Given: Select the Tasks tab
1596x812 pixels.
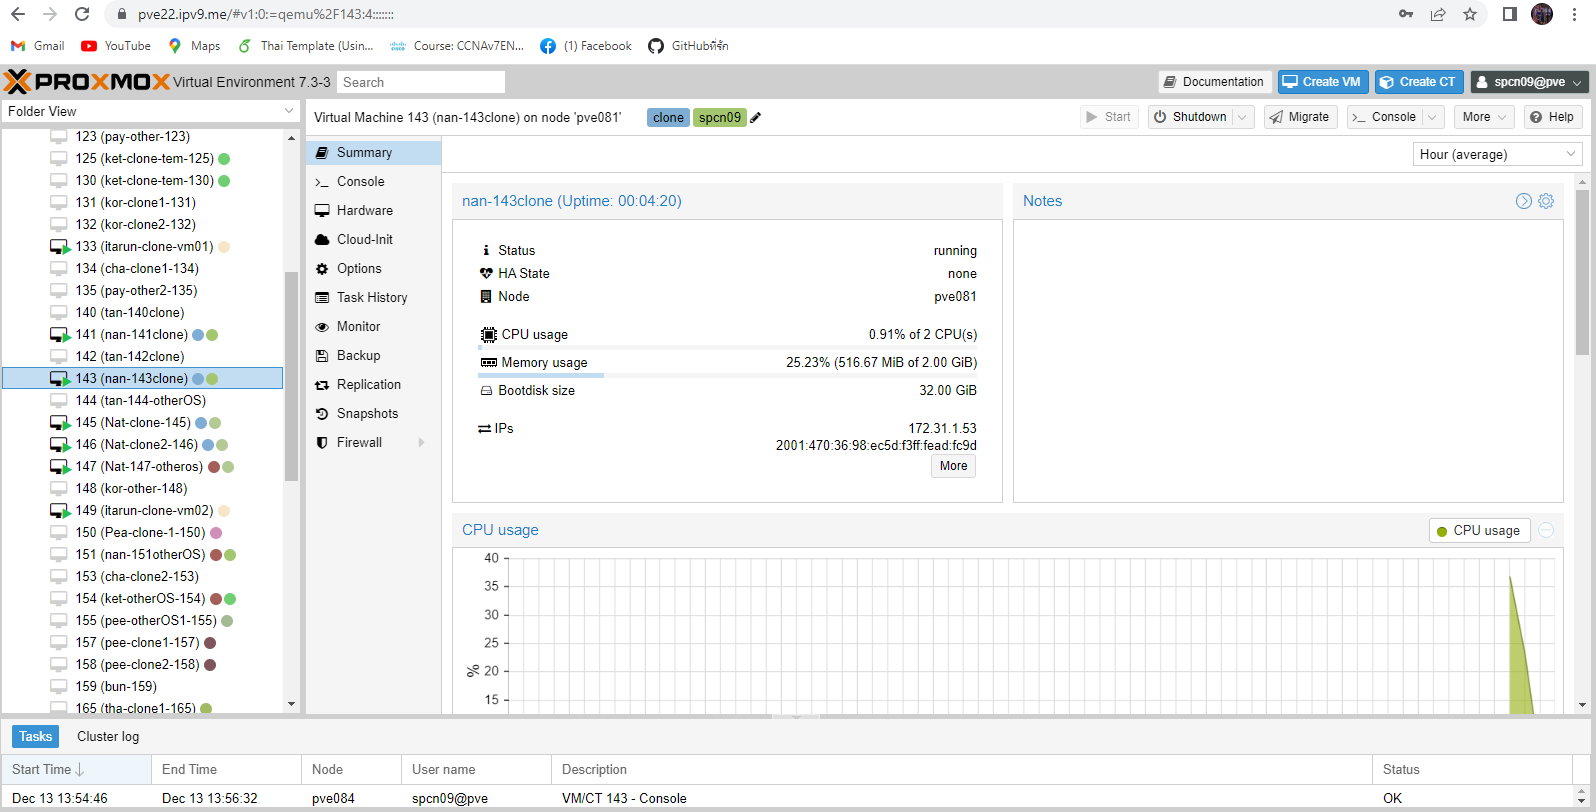Looking at the screenshot, I should (35, 737).
